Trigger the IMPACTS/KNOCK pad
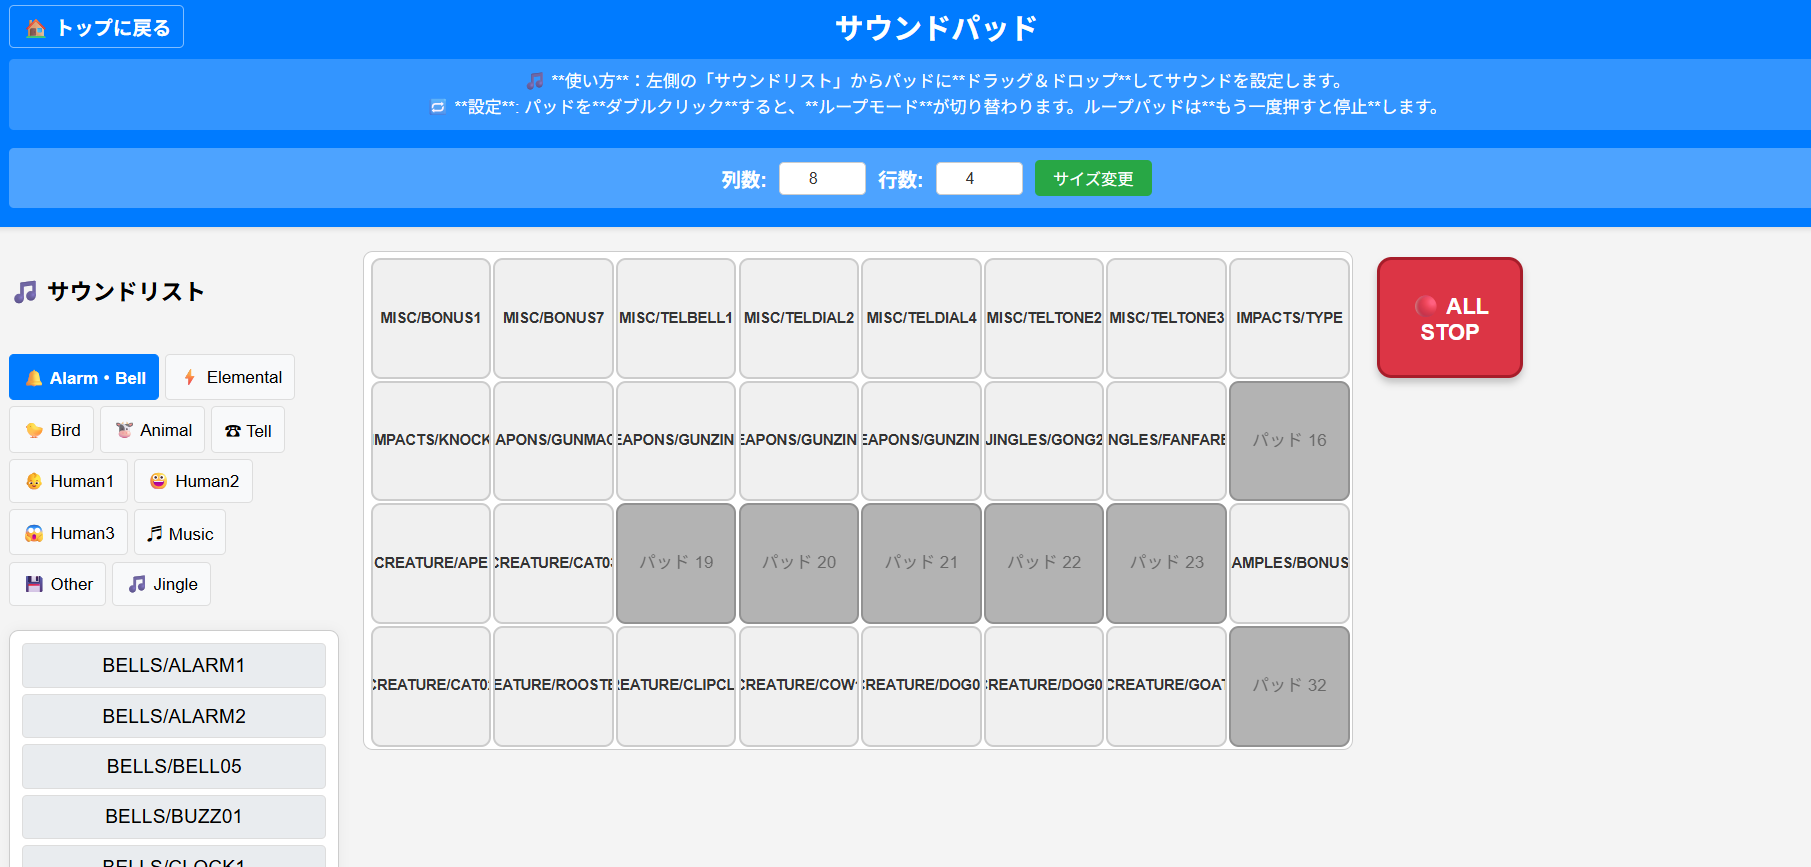Screen dimensions: 1811x867 (x=431, y=440)
